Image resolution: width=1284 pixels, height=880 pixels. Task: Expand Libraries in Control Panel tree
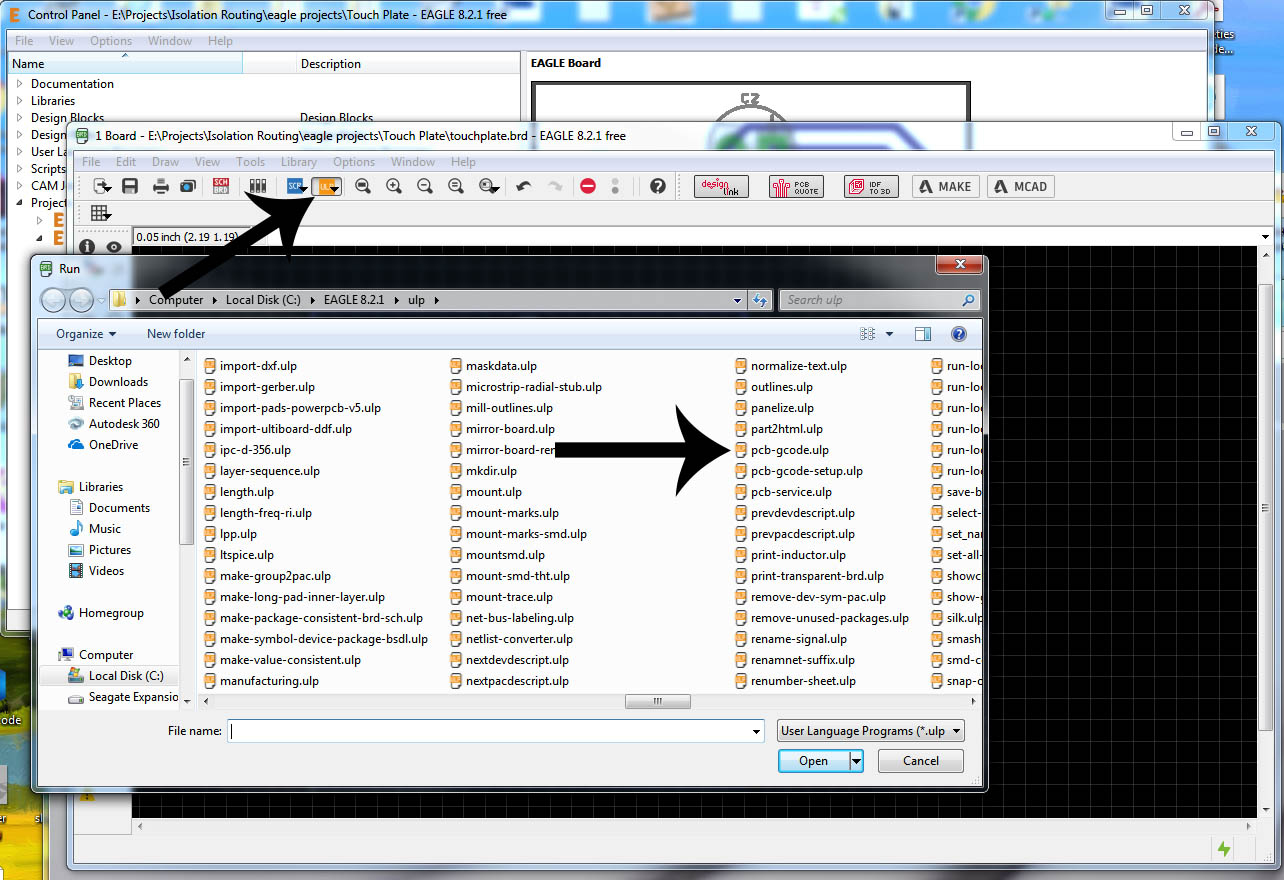tap(20, 101)
